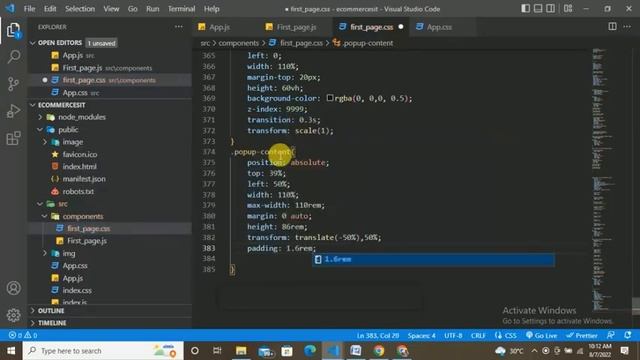Switch to the App.css editor tab
The image size is (640, 360).
tap(439, 27)
